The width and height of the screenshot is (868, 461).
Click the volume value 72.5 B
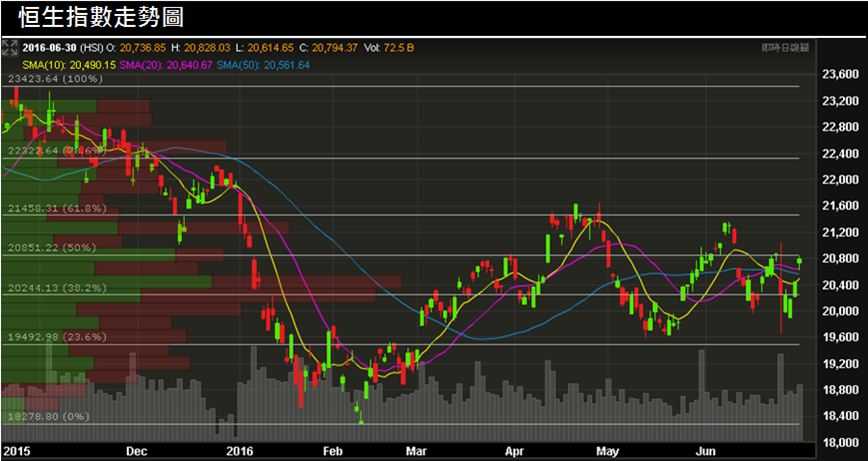point(397,48)
